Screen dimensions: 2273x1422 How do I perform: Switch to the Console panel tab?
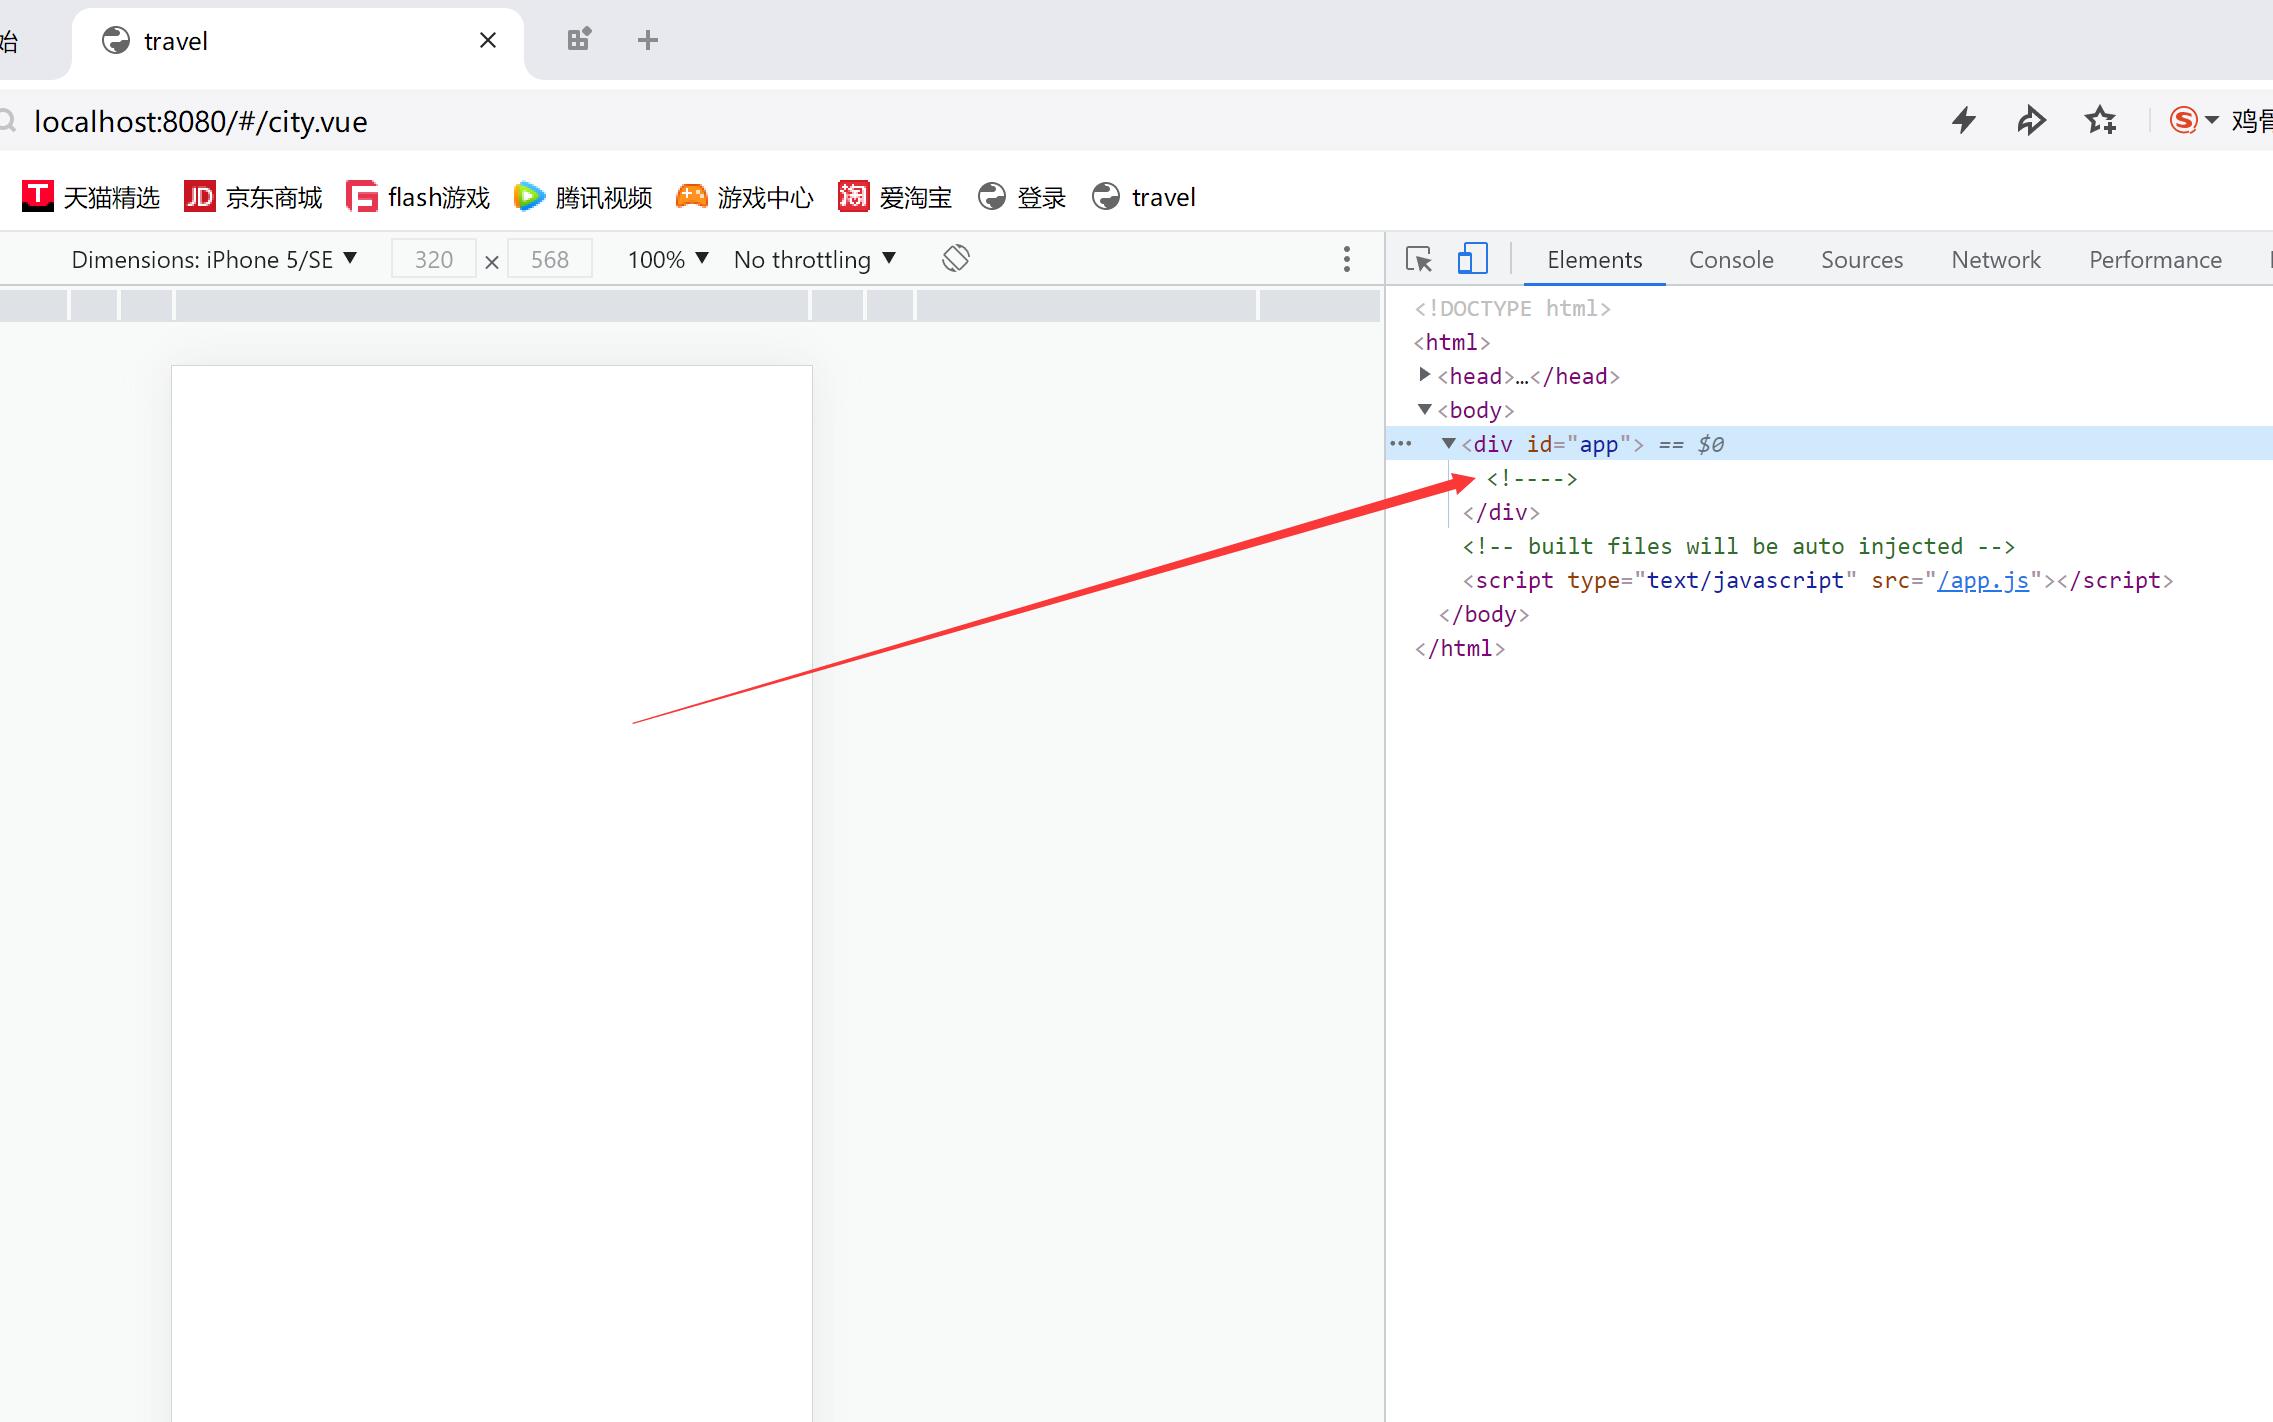click(x=1731, y=259)
